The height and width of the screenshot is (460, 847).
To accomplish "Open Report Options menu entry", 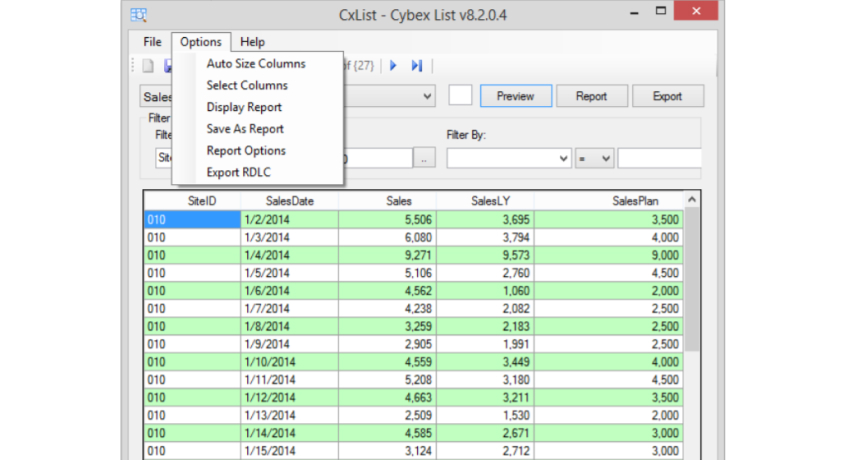I will [246, 151].
